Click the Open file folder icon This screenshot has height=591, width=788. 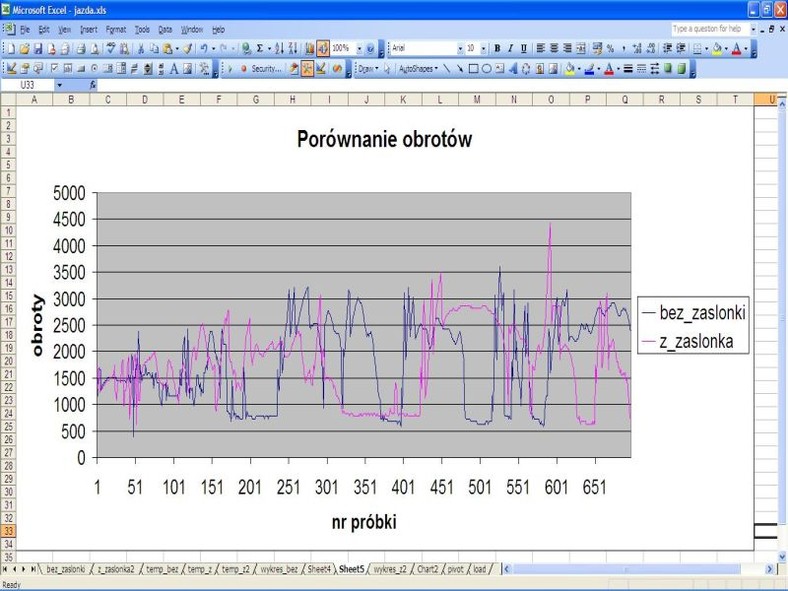pyautogui.click(x=24, y=48)
